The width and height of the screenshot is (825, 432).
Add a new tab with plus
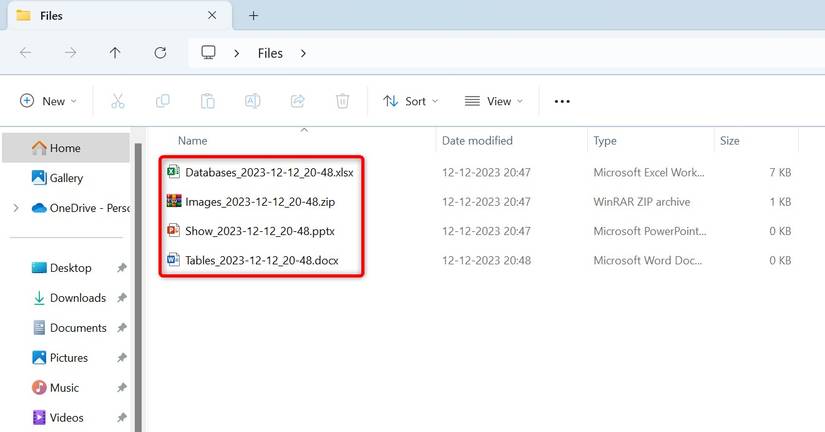tap(253, 16)
